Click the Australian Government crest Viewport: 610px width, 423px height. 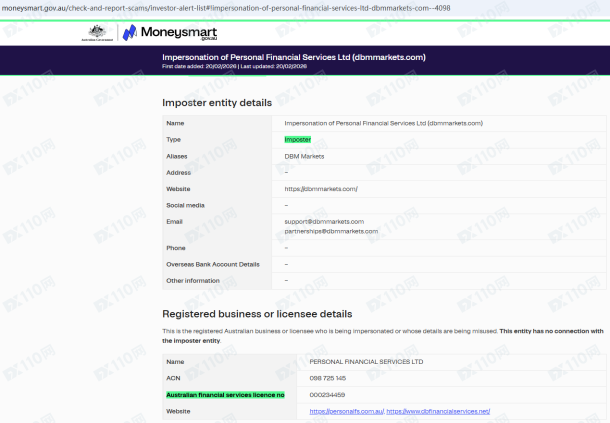(x=97, y=33)
